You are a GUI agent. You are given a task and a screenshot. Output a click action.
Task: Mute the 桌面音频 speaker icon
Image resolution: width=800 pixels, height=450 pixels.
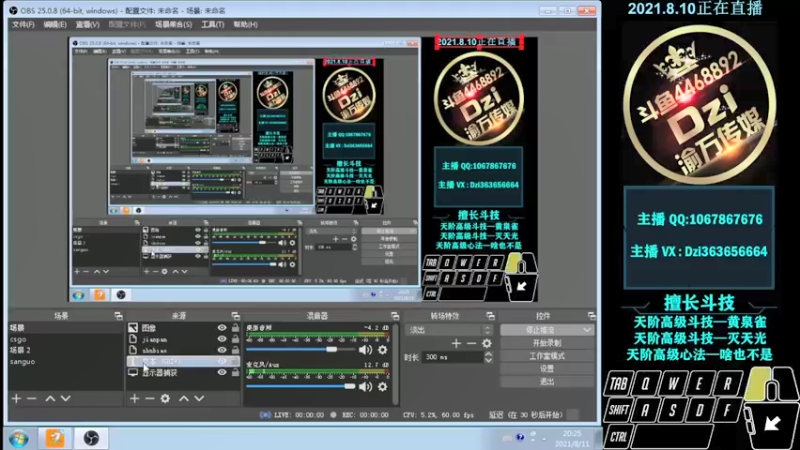coord(365,349)
